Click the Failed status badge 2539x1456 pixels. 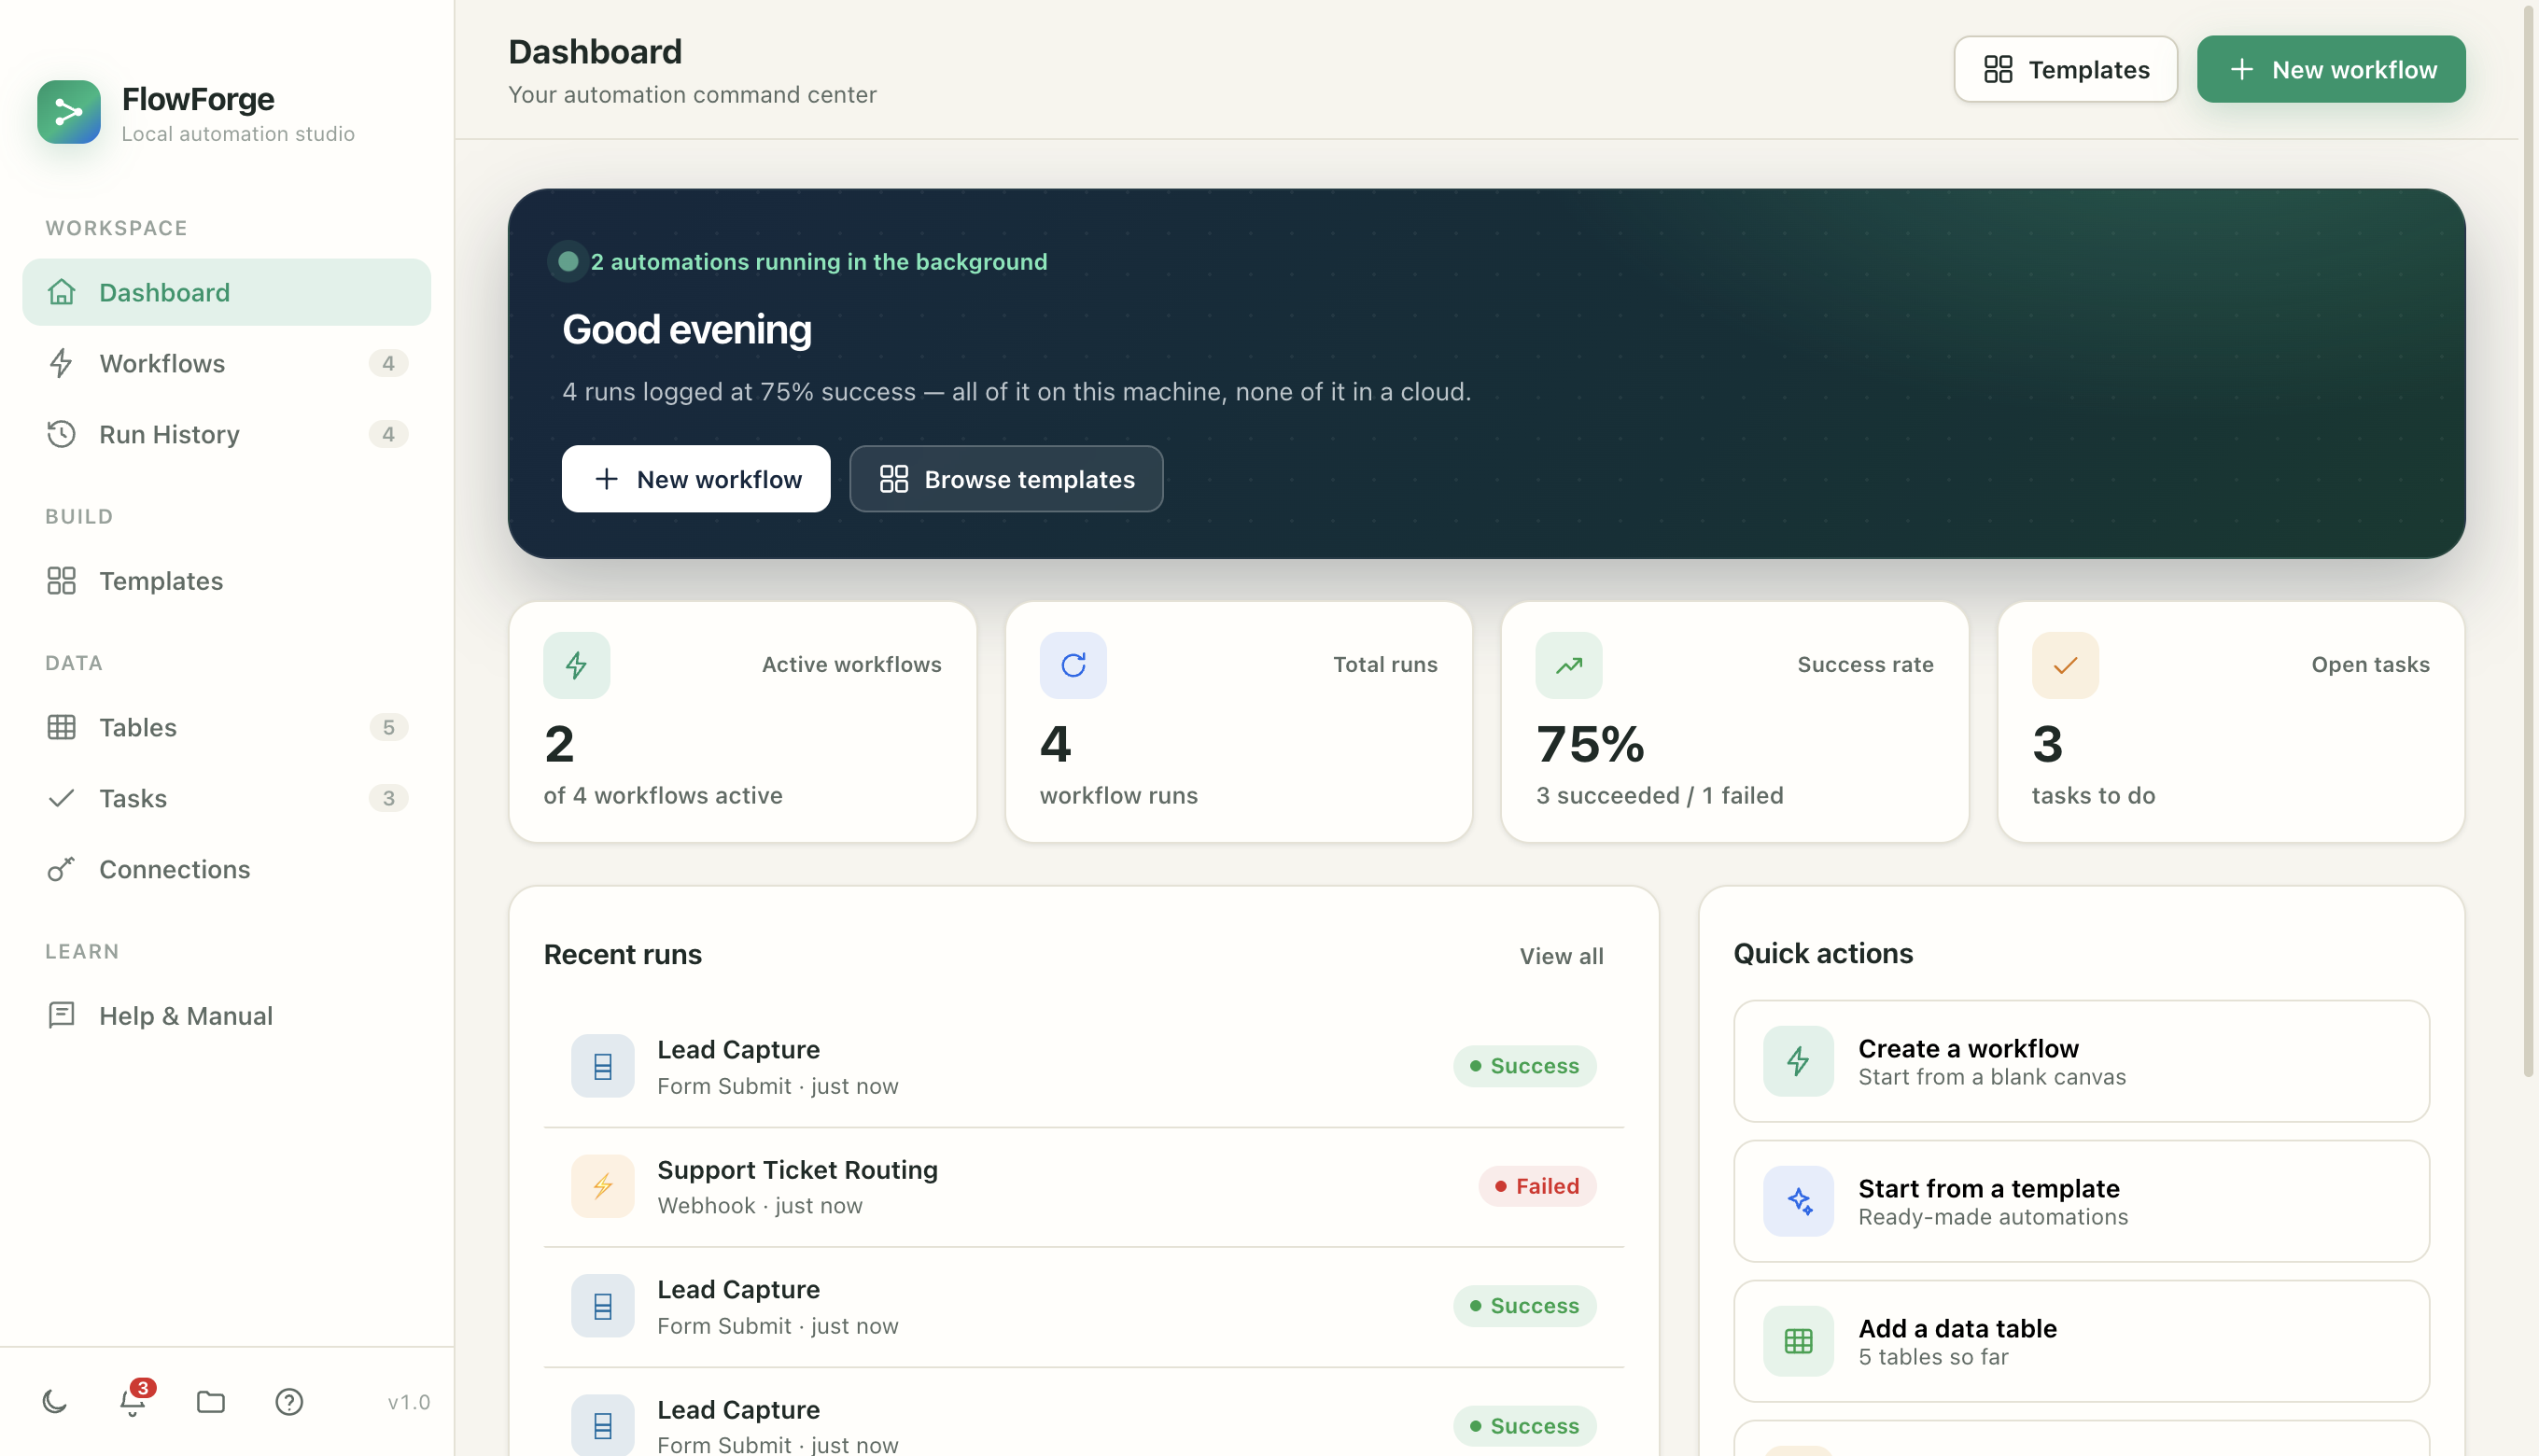point(1537,1187)
